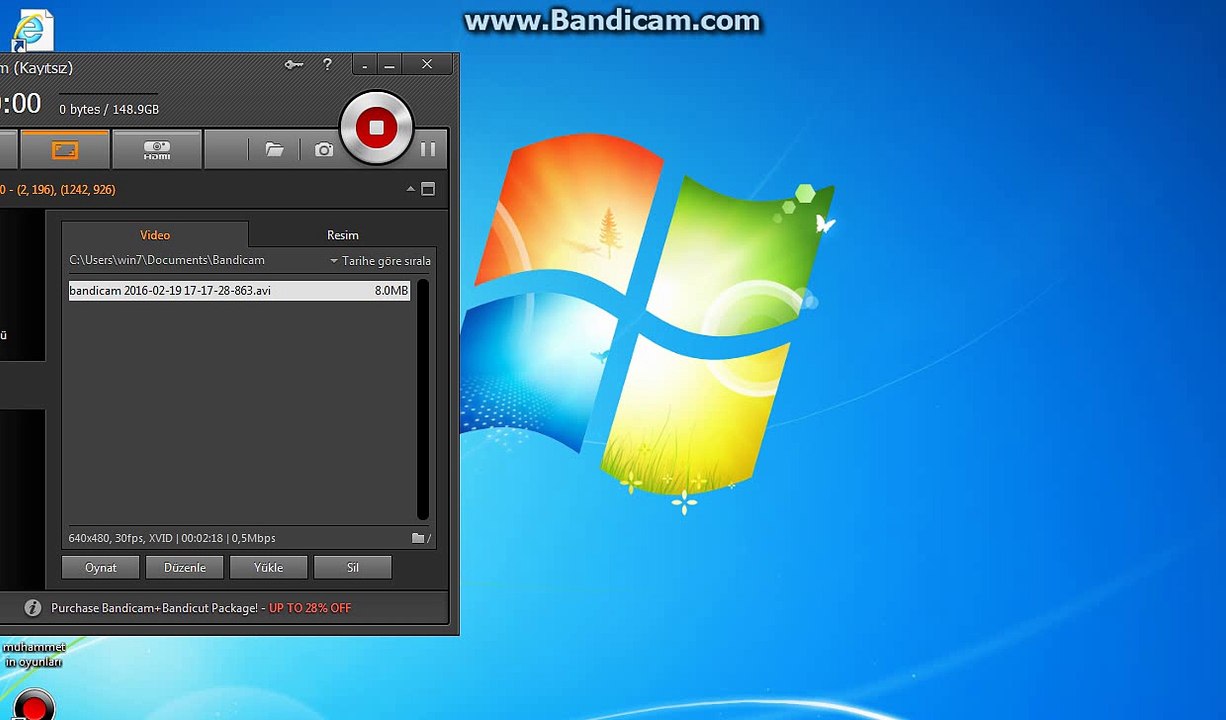Play video with the Oynat button
Viewport: 1226px width, 720px height.
(100, 567)
